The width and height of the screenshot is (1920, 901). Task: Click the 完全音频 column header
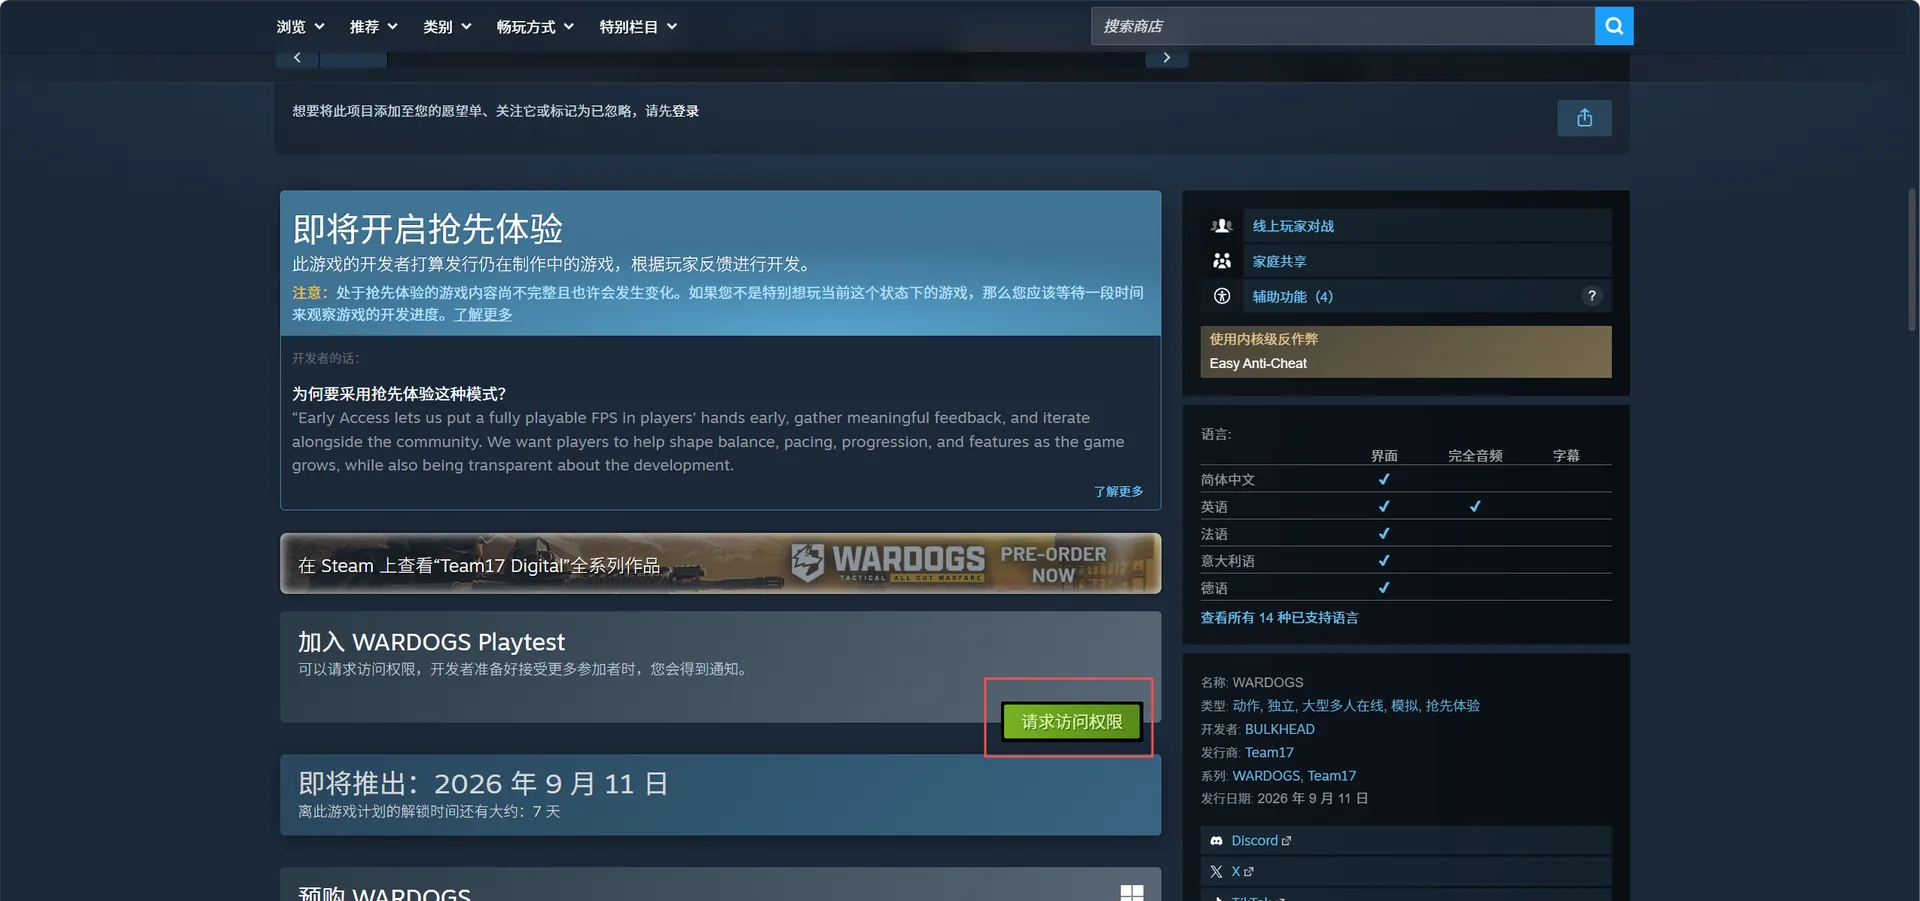coord(1475,456)
